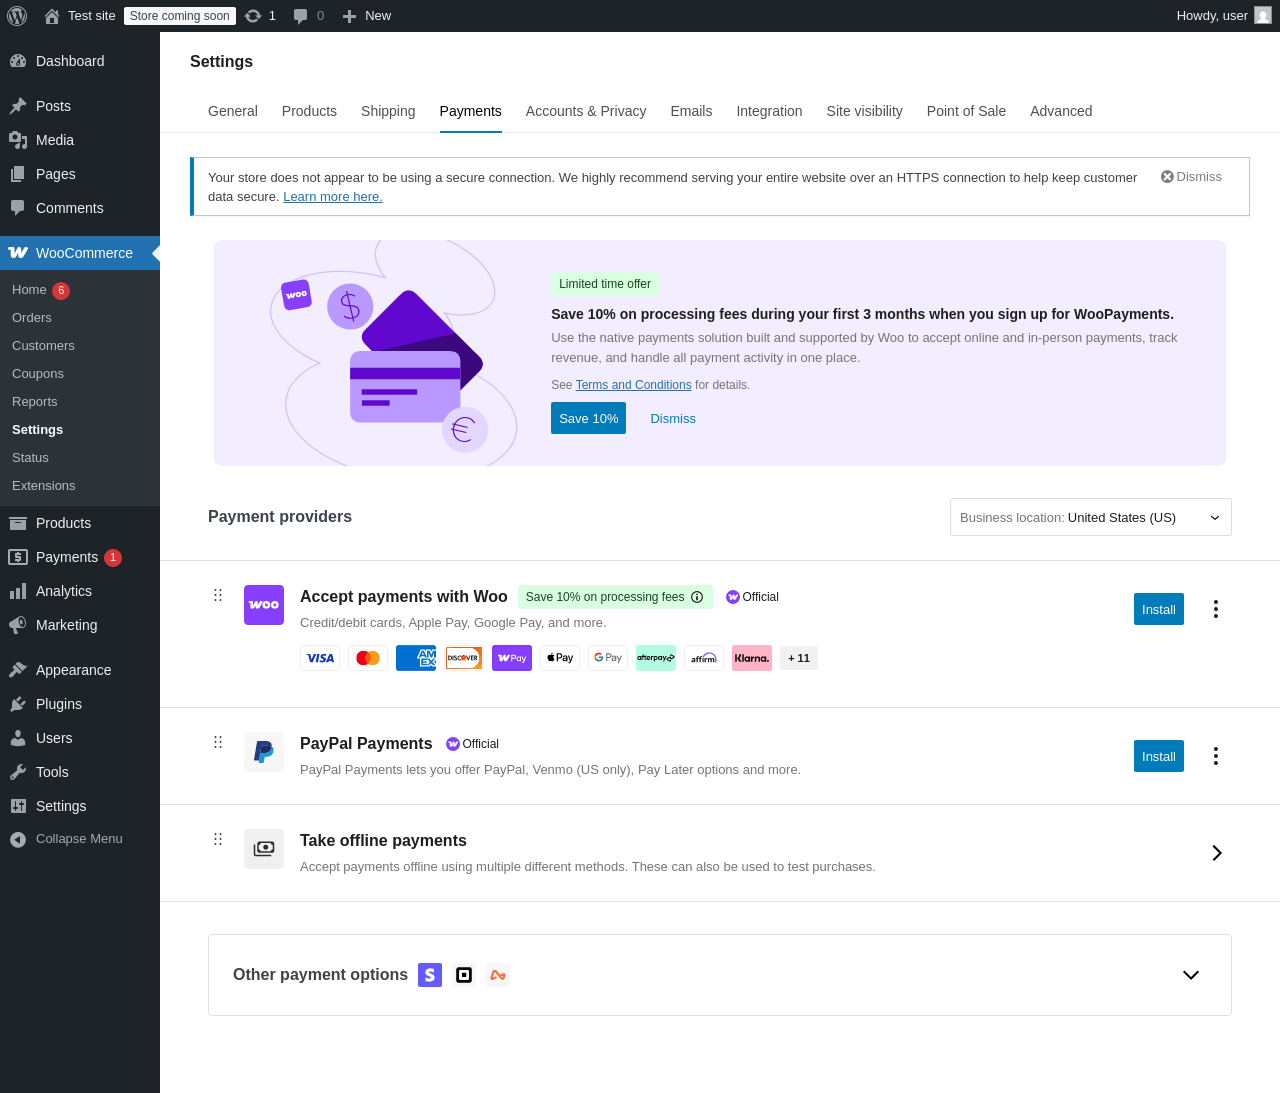Open Media in the sidebar
Viewport: 1280px width, 1093px height.
(x=80, y=140)
